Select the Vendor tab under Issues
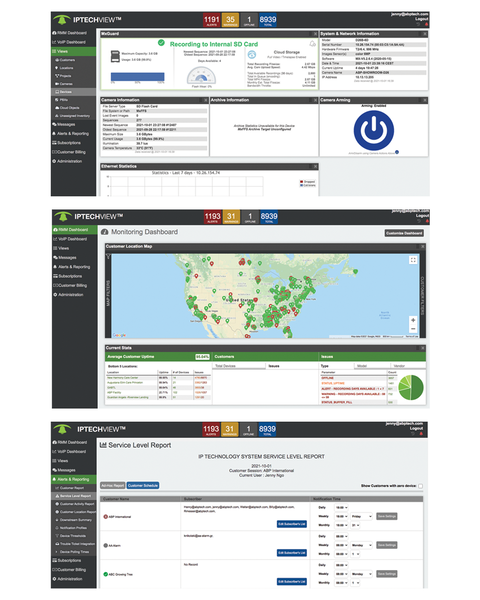The width and height of the screenshot is (480, 600). point(399,366)
